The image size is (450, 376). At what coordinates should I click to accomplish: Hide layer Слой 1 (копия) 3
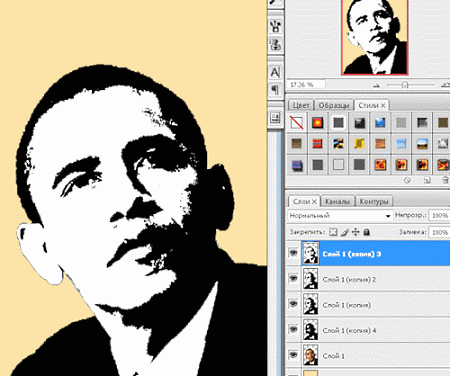pos(293,253)
